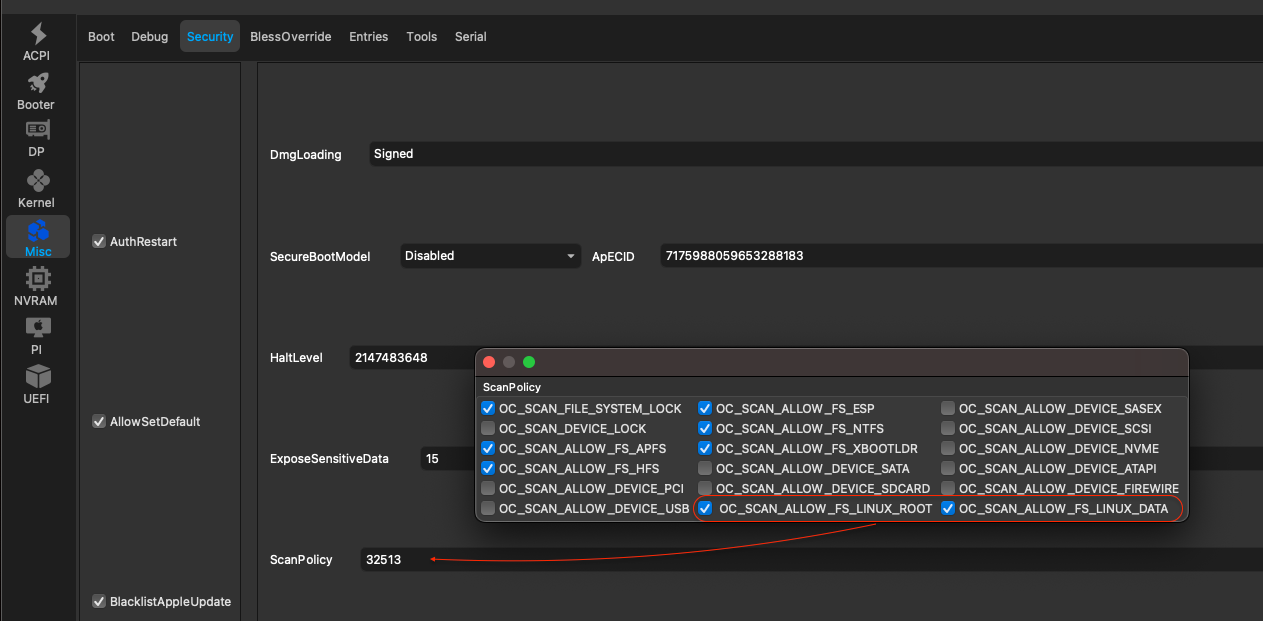Select the UEFI box icon
Image resolution: width=1263 pixels, height=621 pixels.
(x=37, y=377)
